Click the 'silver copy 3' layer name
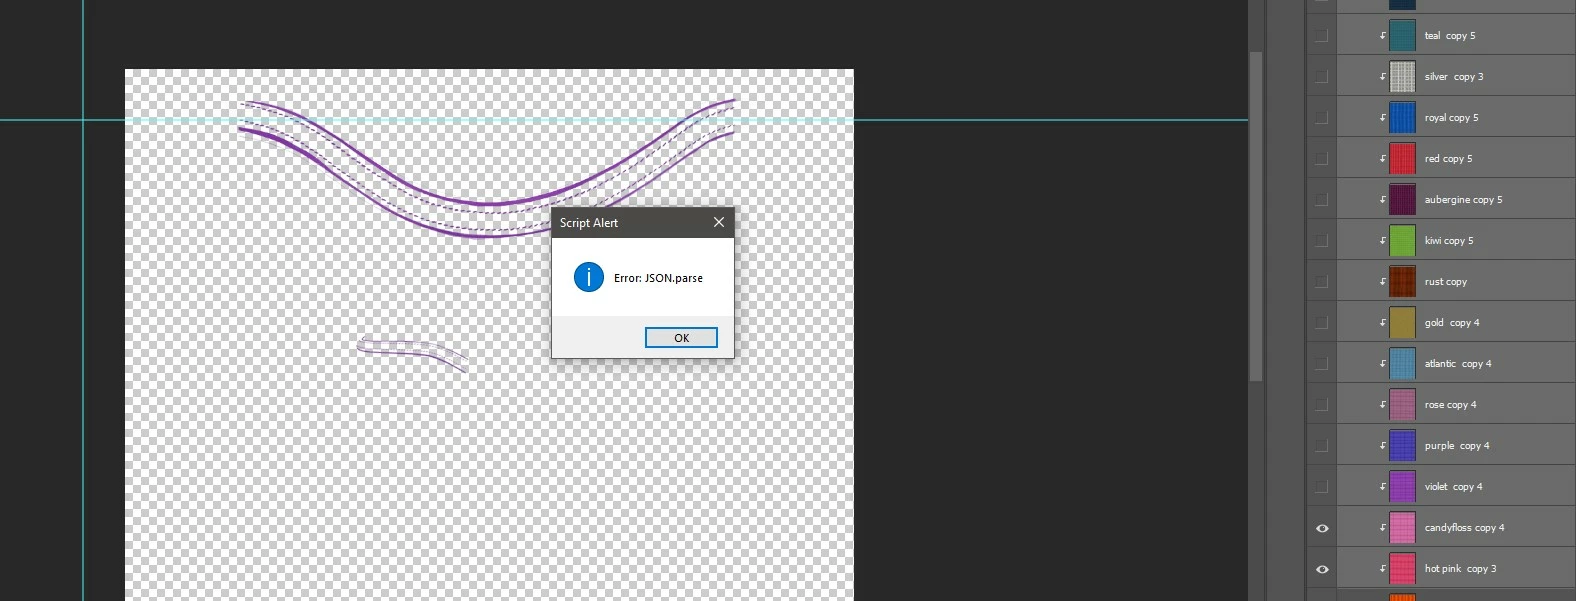 tap(1454, 77)
